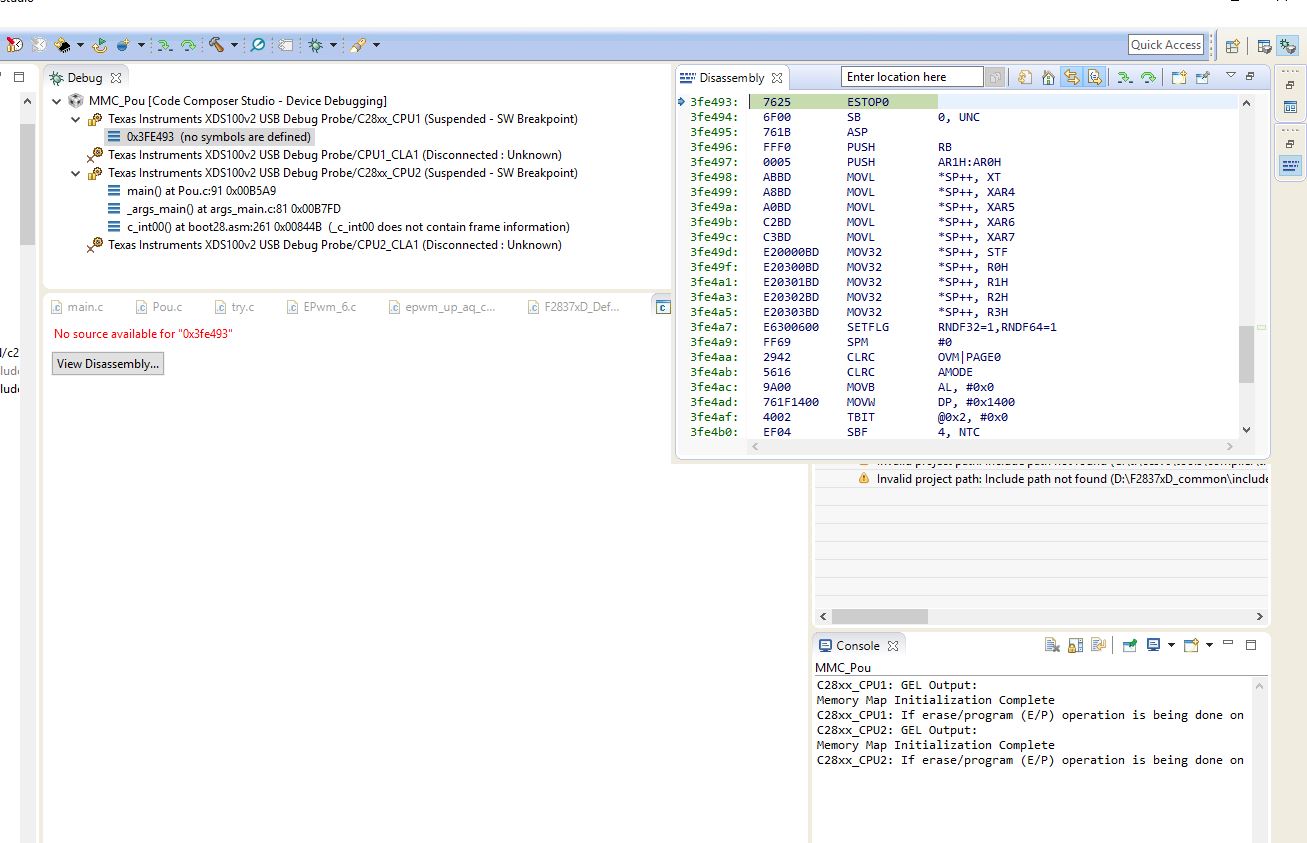Open the Build hammer dropdown arrow
Image resolution: width=1307 pixels, height=843 pixels.
pyautogui.click(x=234, y=45)
